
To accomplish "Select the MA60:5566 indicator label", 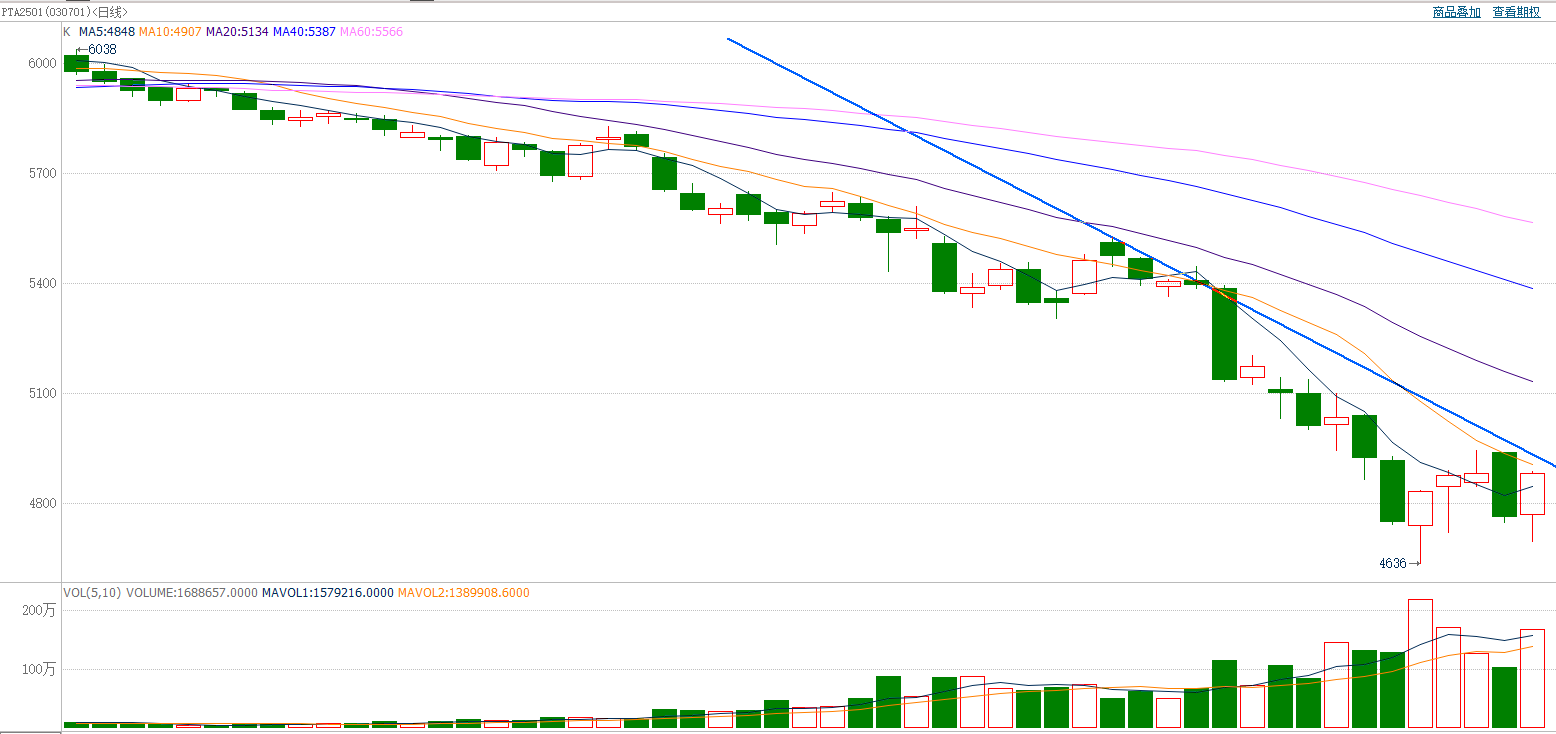I will point(372,32).
